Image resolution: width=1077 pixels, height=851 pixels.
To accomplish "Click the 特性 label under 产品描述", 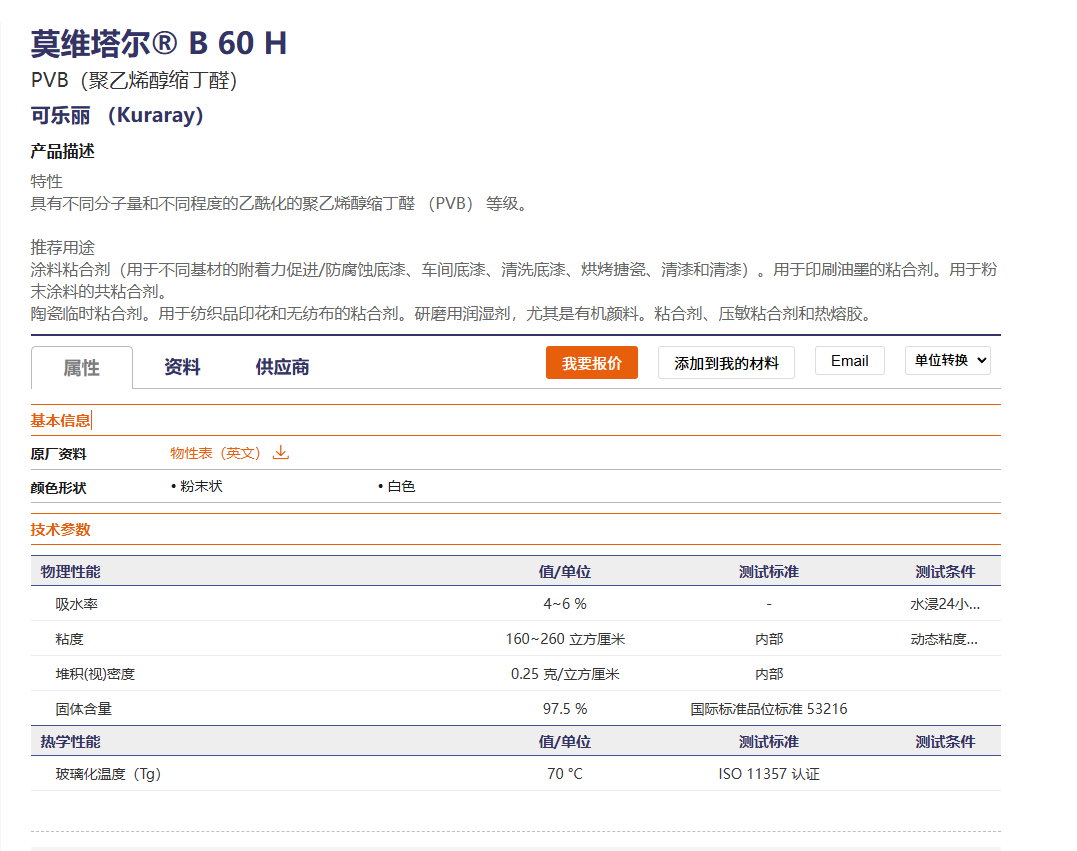I will [46, 181].
